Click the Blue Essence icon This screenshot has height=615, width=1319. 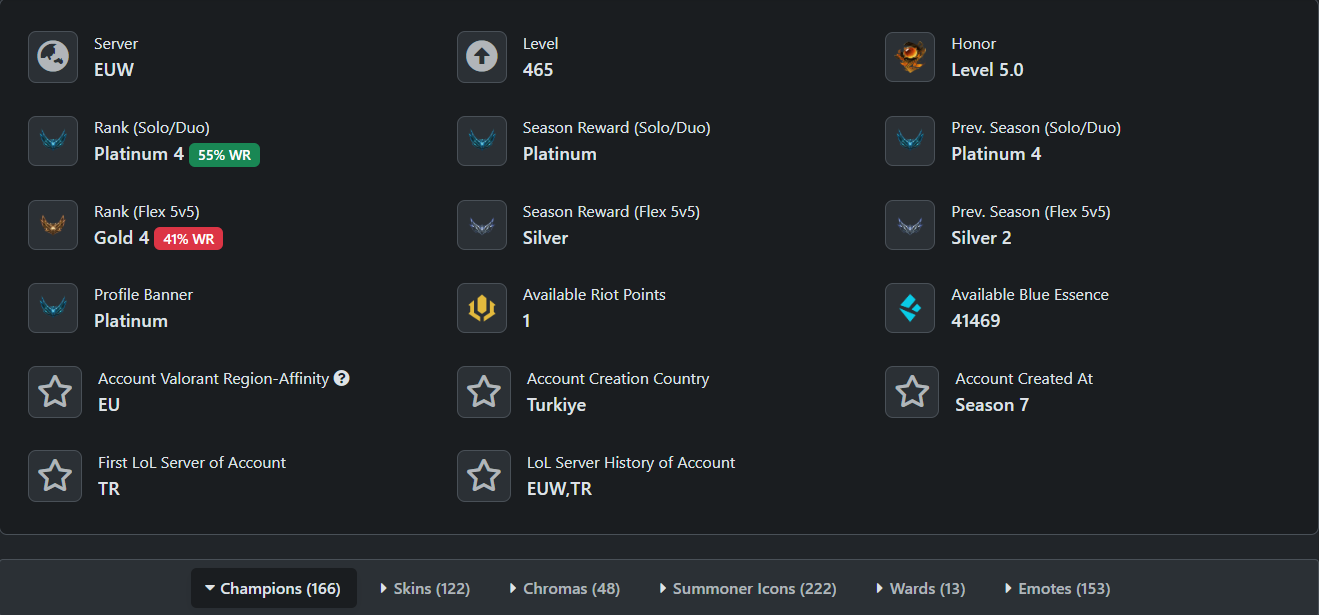[x=910, y=308]
